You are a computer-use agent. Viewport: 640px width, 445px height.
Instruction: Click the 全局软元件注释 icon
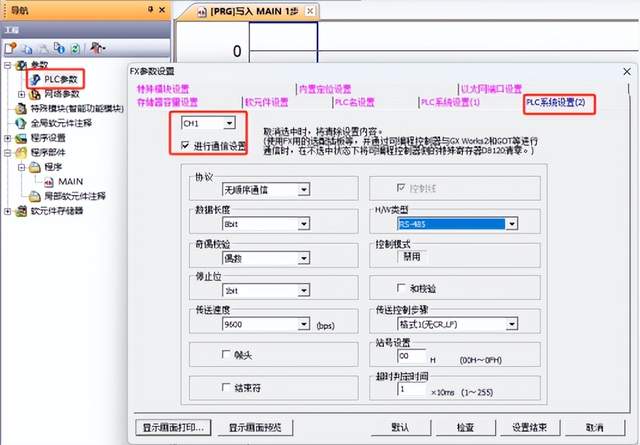coord(20,123)
